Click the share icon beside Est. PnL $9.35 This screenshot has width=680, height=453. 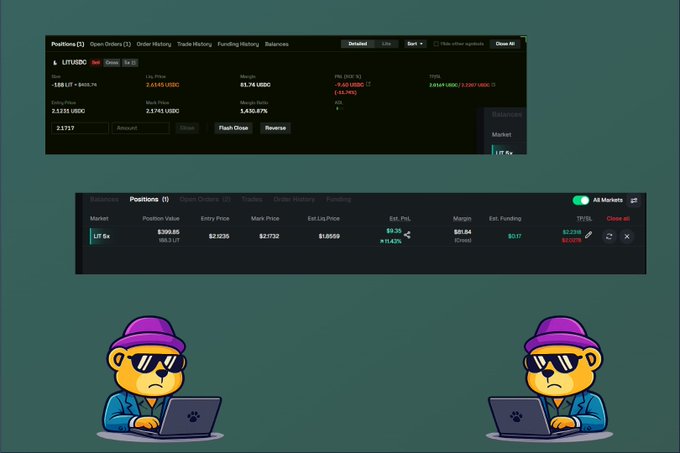pos(407,235)
